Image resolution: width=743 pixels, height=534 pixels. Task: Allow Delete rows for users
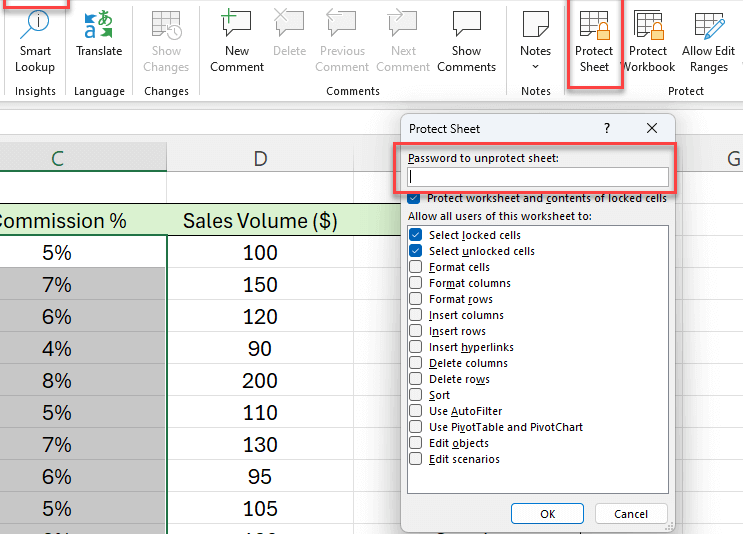click(416, 379)
